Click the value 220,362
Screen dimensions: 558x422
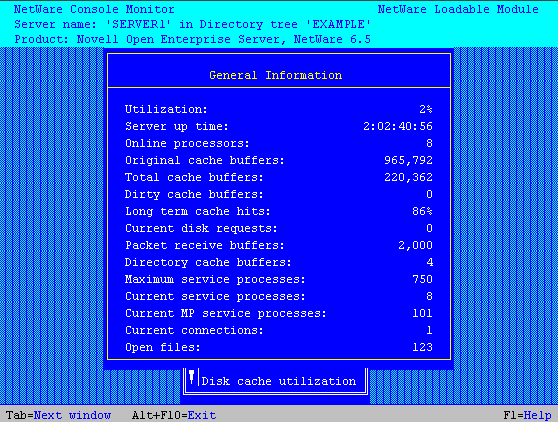click(408, 177)
